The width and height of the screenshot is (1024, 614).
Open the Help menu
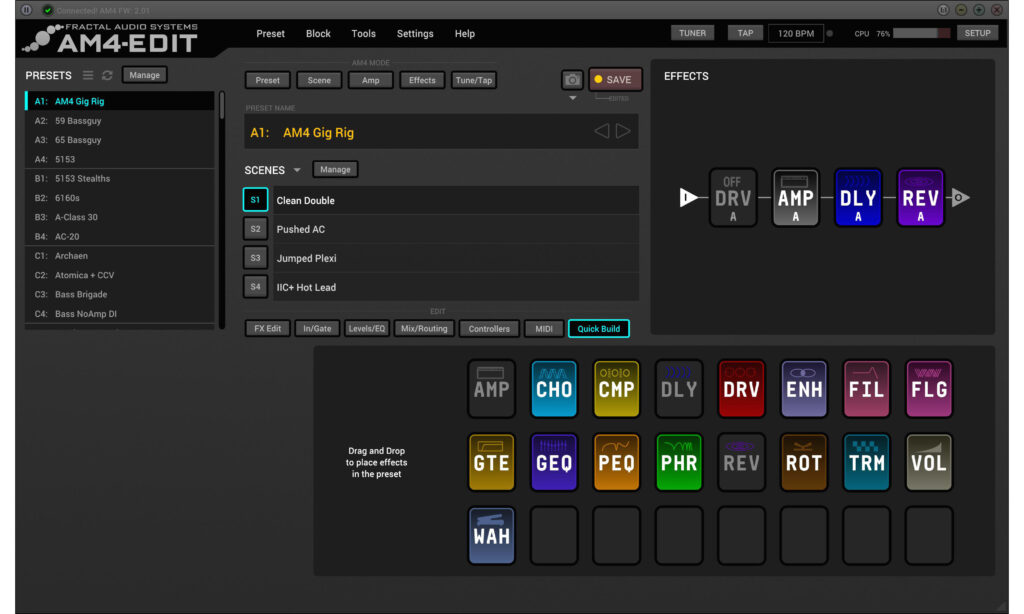[464, 33]
